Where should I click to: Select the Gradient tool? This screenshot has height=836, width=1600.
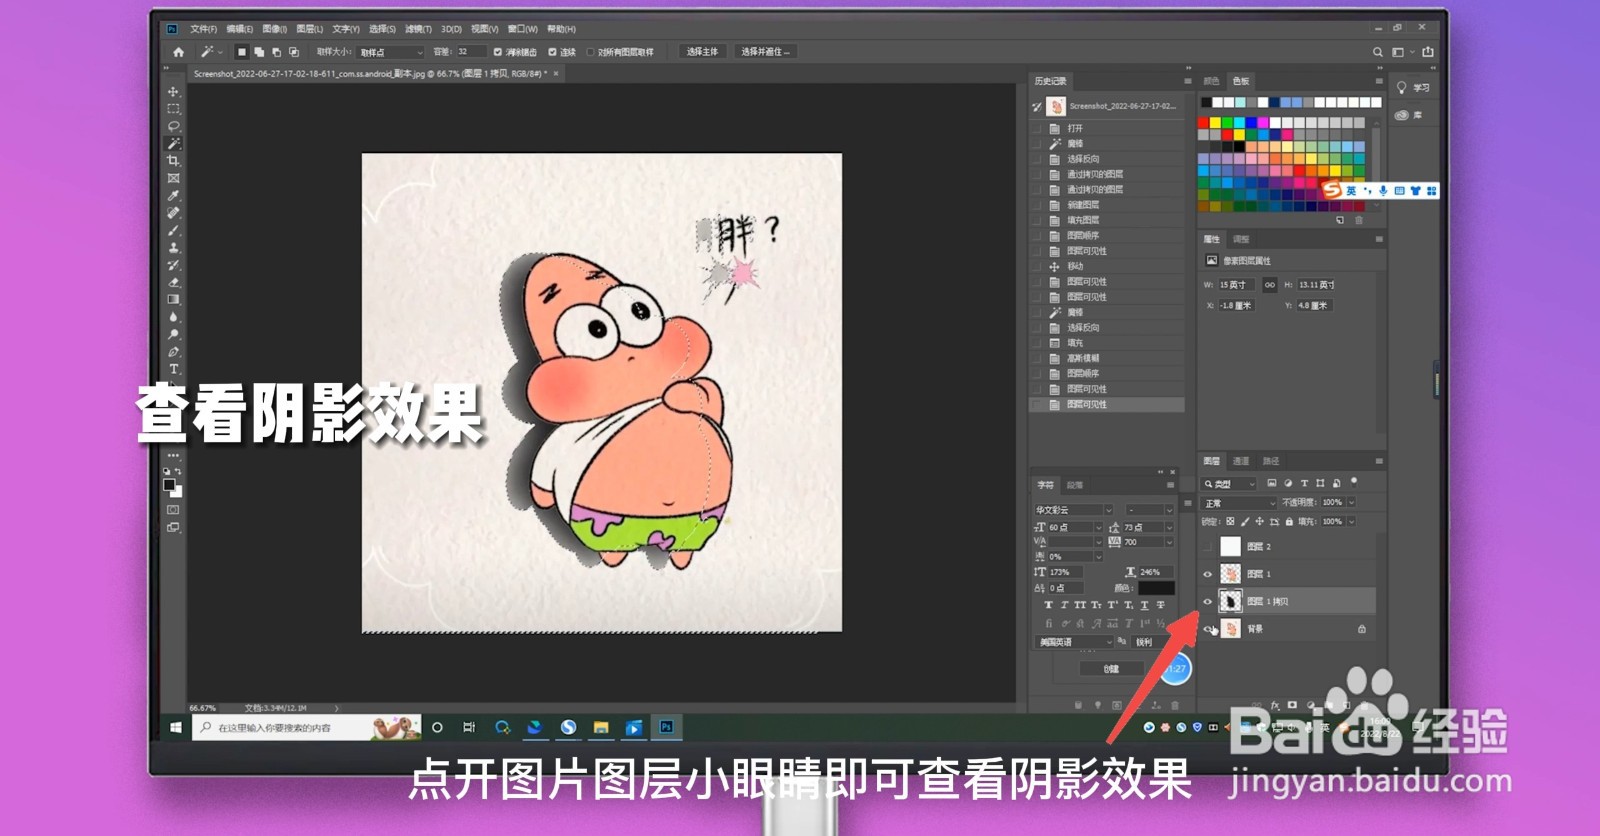[173, 299]
